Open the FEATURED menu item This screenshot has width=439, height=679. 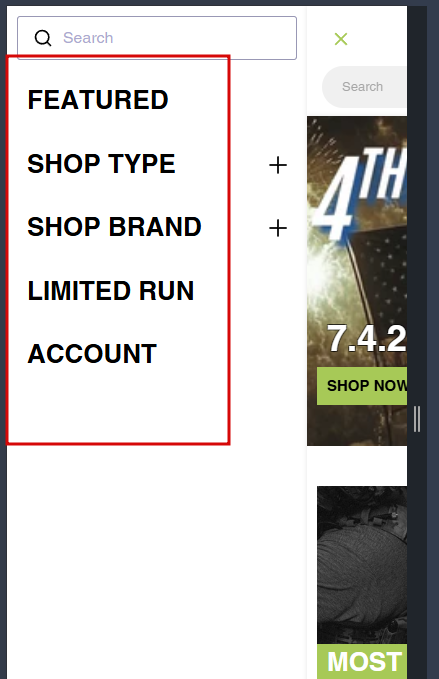[98, 100]
